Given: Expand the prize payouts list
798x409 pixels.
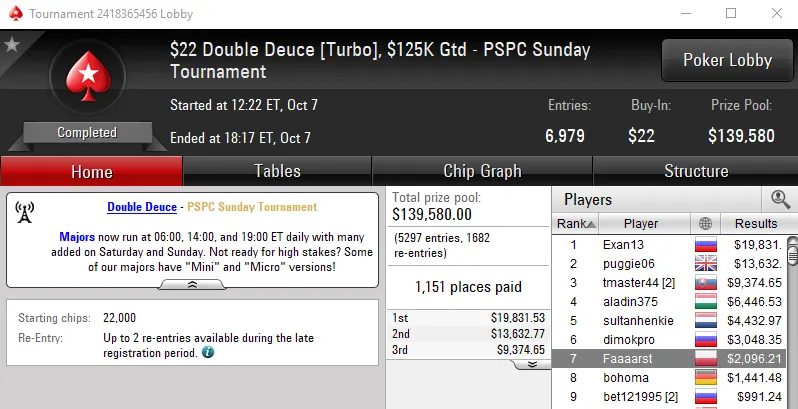Looking at the screenshot, I should pos(532,364).
